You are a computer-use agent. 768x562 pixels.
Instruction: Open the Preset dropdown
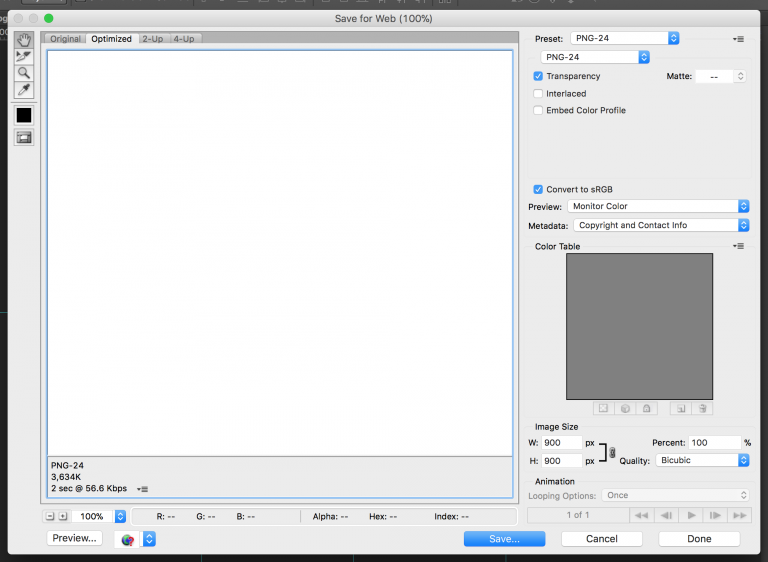click(625, 38)
